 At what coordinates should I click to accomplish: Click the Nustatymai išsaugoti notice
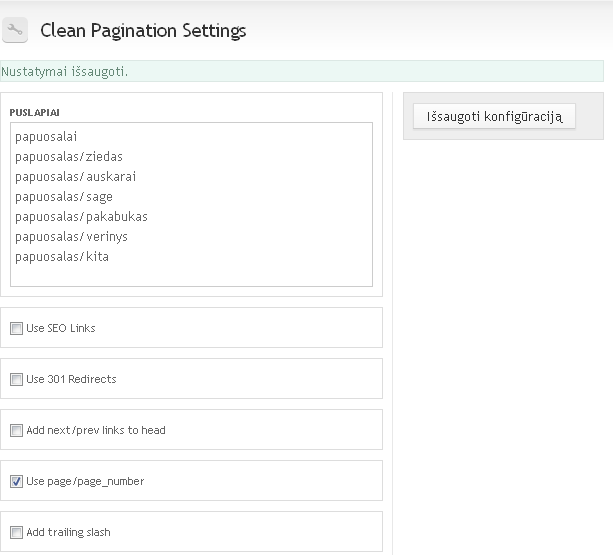coord(302,71)
